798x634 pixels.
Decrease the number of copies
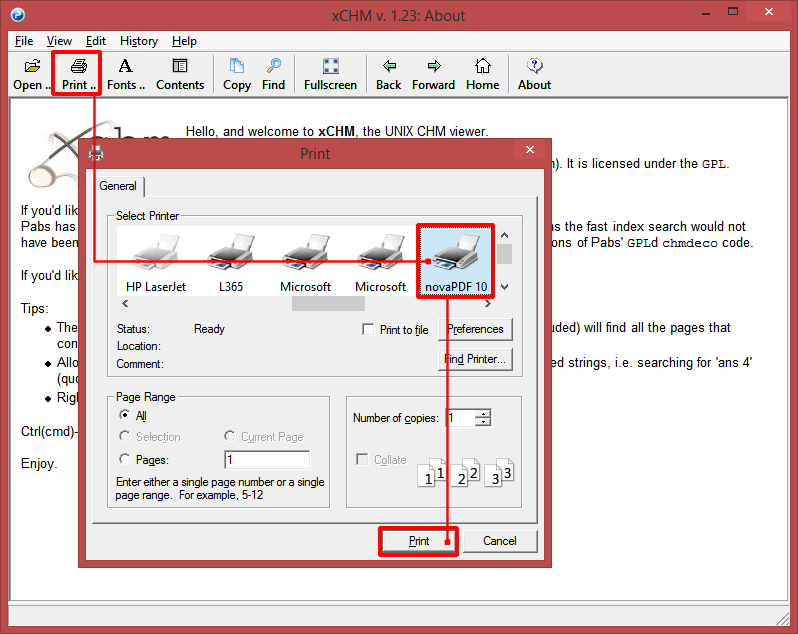point(483,422)
